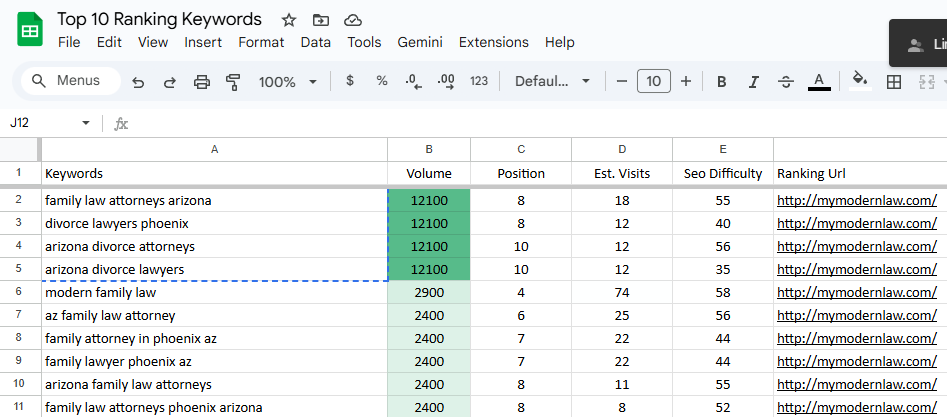Toggle strikethrough formatting
This screenshot has width=947, height=417.
[785, 82]
